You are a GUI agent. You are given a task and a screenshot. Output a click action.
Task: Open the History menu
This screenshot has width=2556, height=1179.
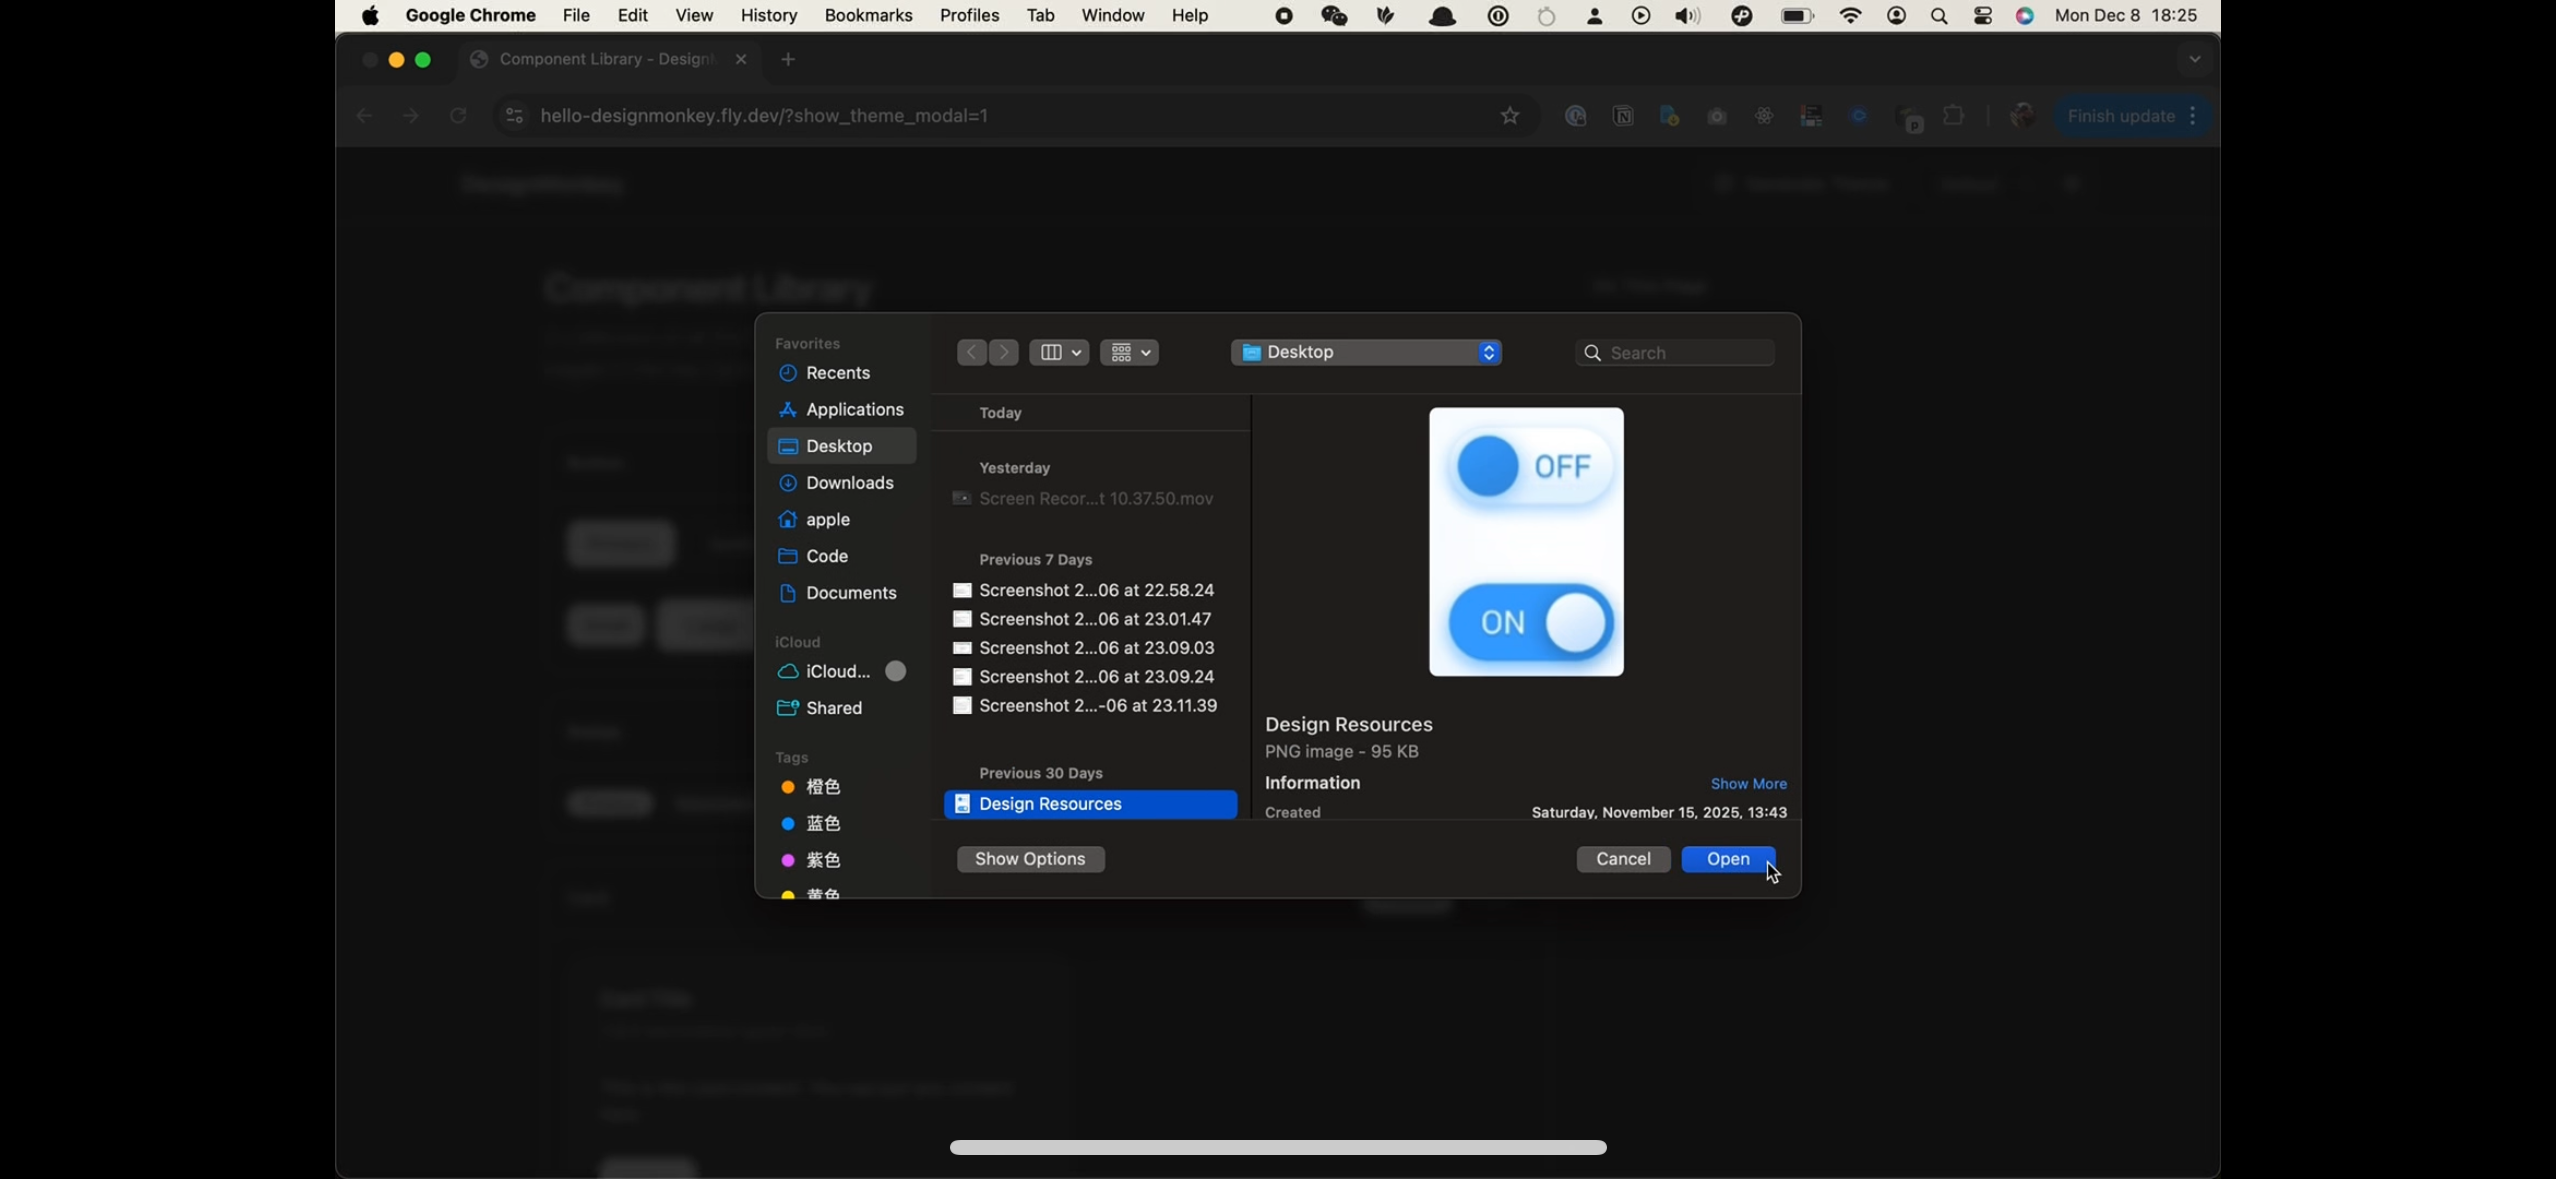pyautogui.click(x=768, y=16)
